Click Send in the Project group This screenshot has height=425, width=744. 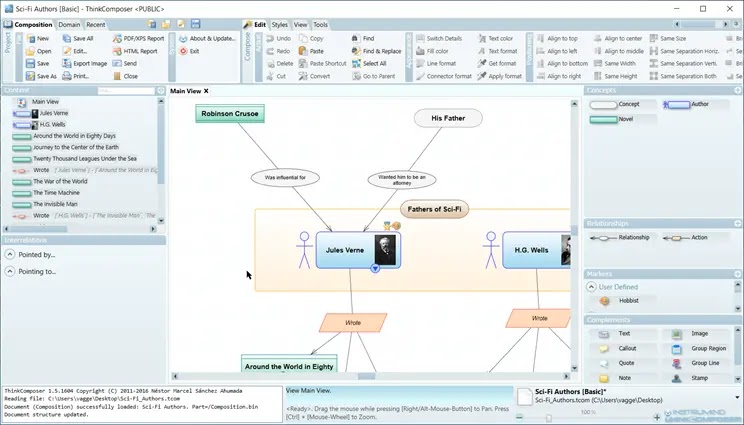click(125, 64)
